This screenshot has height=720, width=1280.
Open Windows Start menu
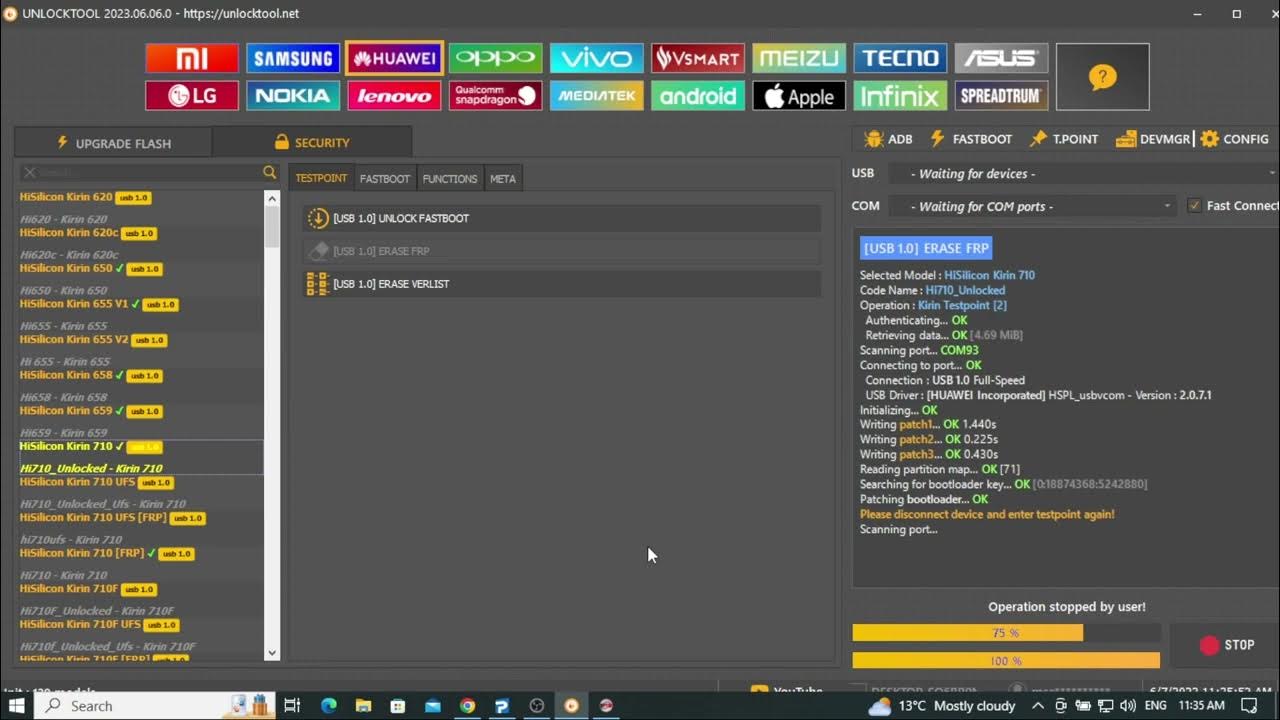17,705
